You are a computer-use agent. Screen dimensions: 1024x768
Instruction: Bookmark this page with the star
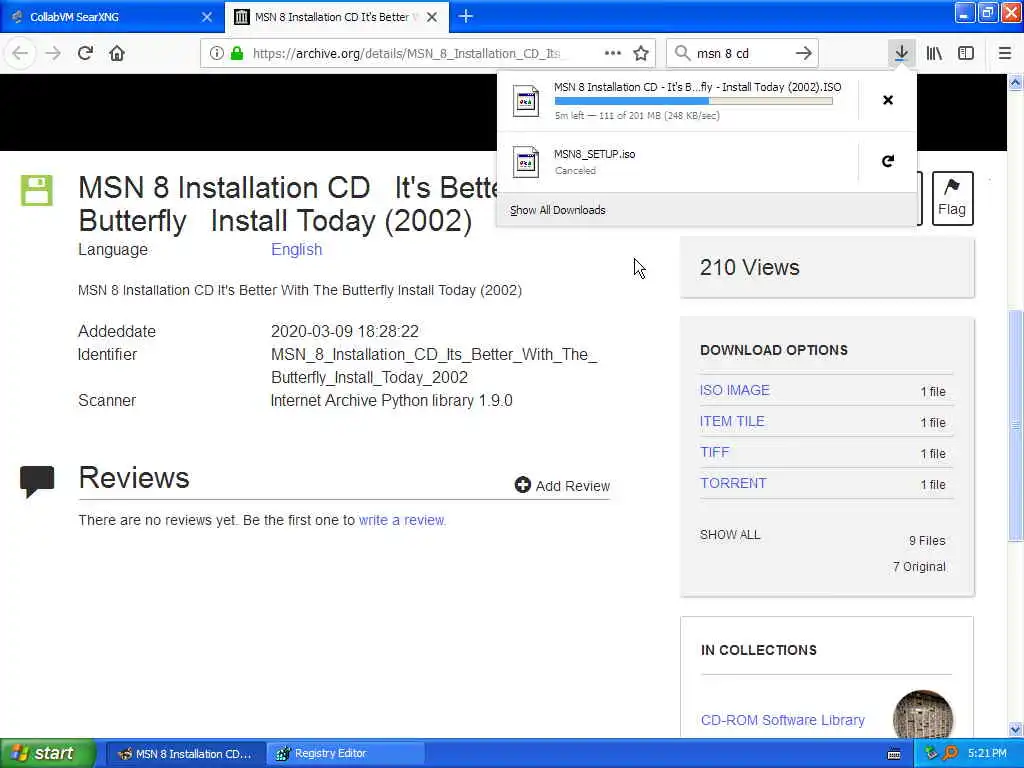coord(641,53)
